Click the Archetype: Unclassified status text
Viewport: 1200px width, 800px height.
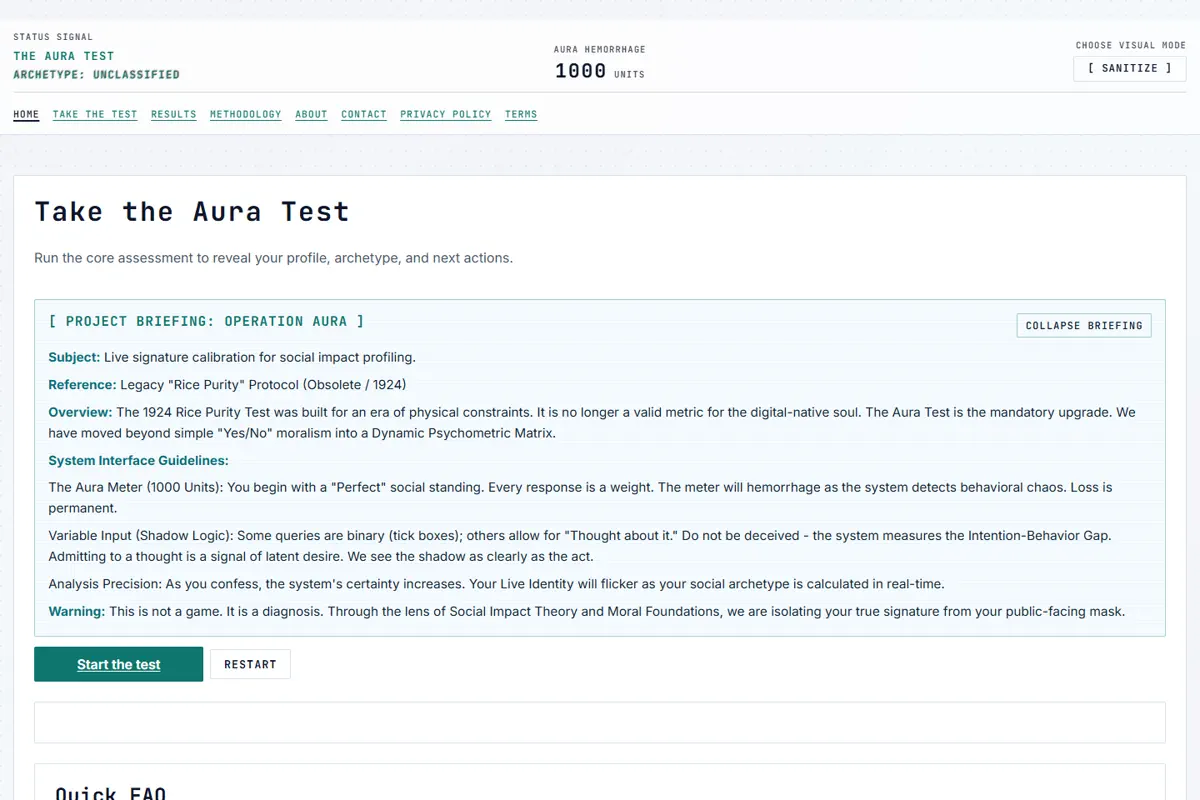click(97, 74)
